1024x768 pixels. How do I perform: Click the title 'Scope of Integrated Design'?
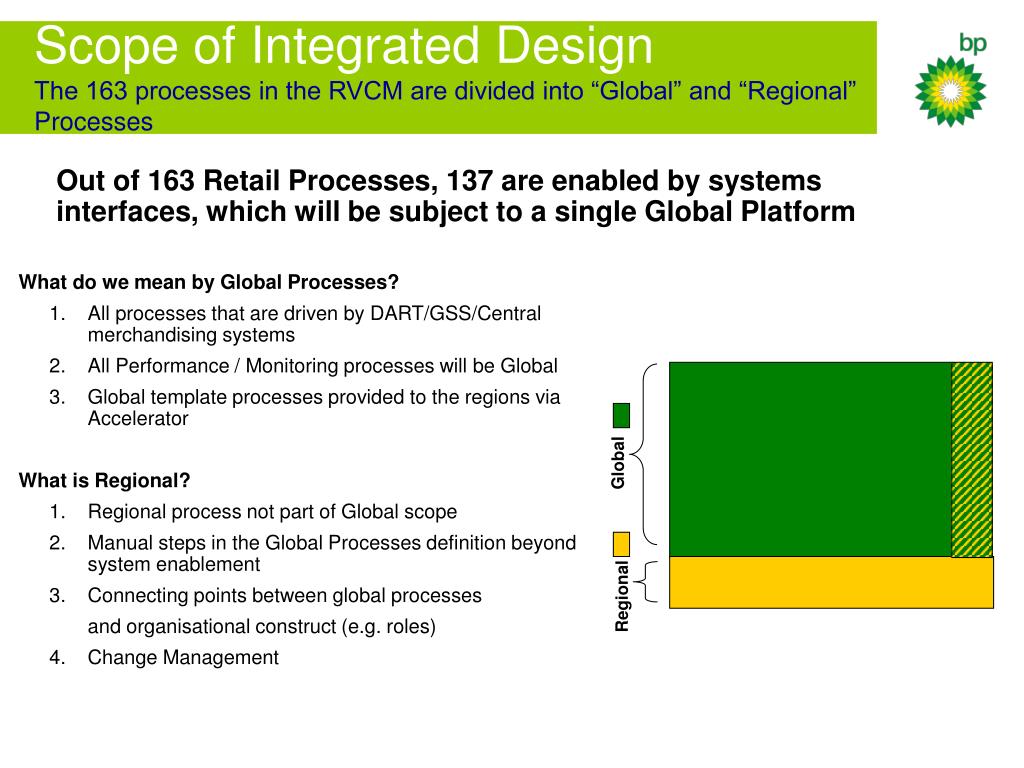344,46
